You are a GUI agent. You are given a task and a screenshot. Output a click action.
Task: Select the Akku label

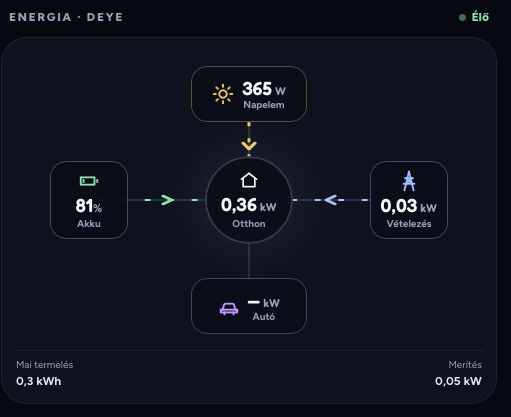click(x=89, y=224)
